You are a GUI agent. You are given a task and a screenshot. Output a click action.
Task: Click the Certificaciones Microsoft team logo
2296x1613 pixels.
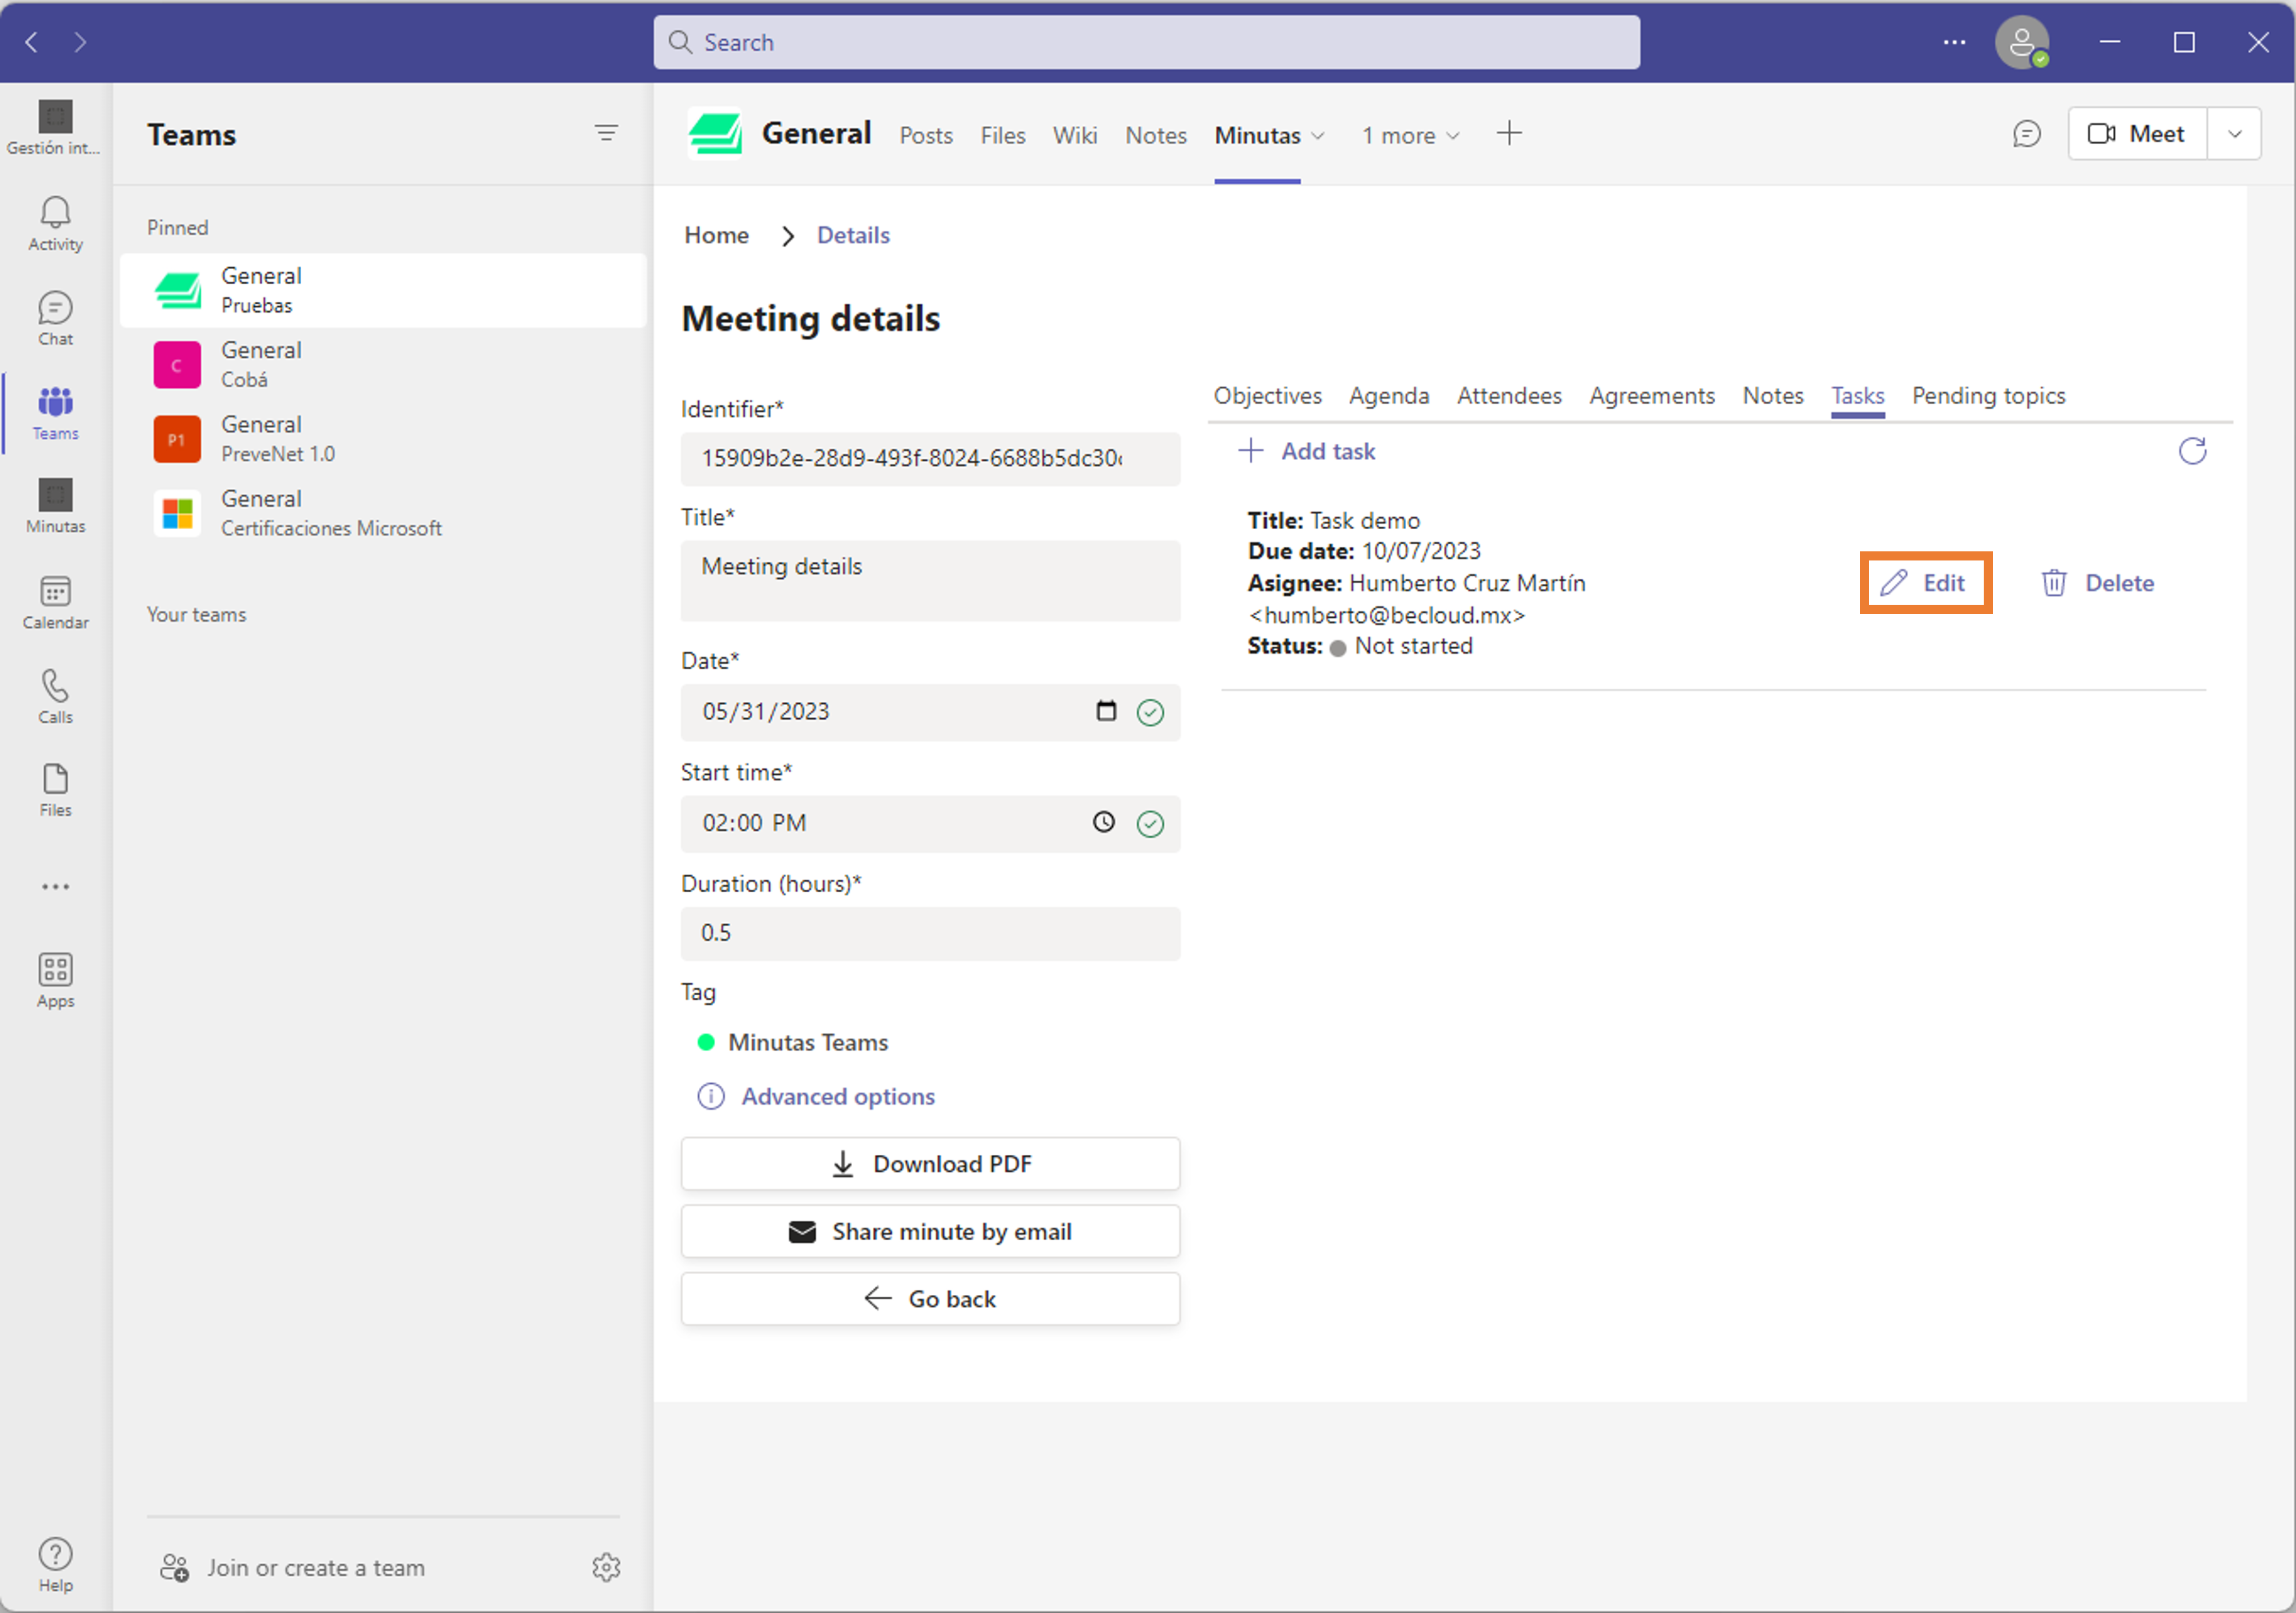177,513
